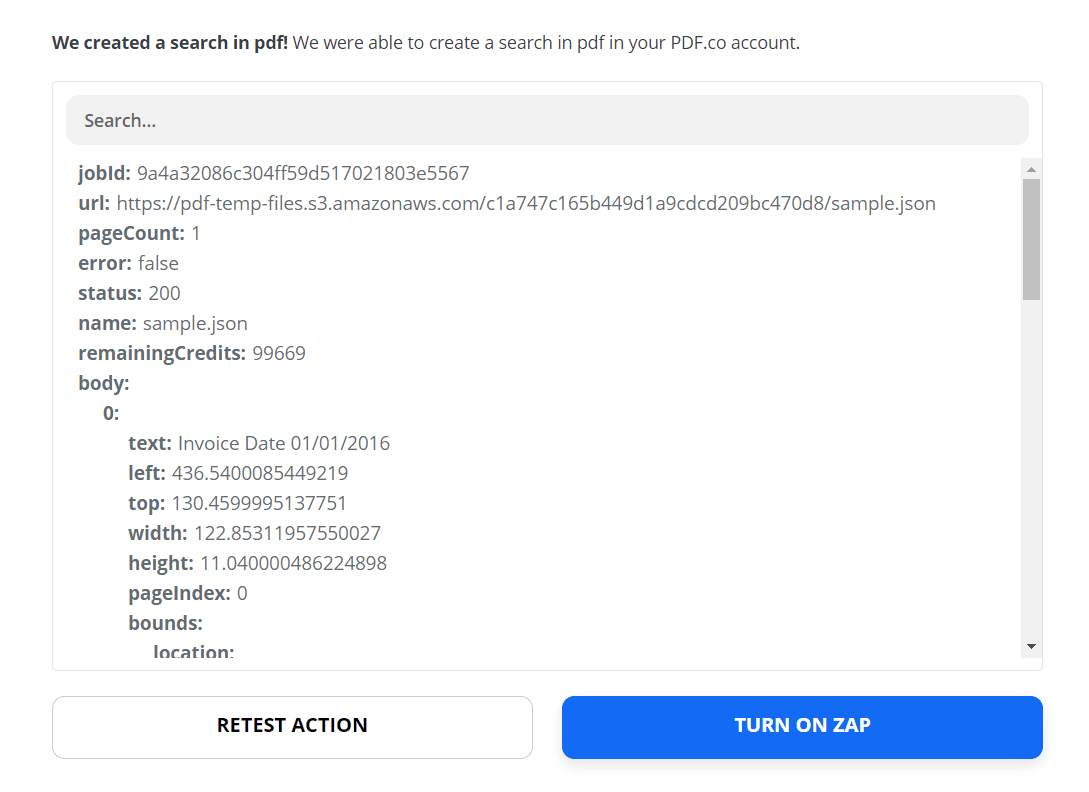1089x792 pixels.
Task: Click the scrollbar thumb in results panel
Action: click(1030, 230)
